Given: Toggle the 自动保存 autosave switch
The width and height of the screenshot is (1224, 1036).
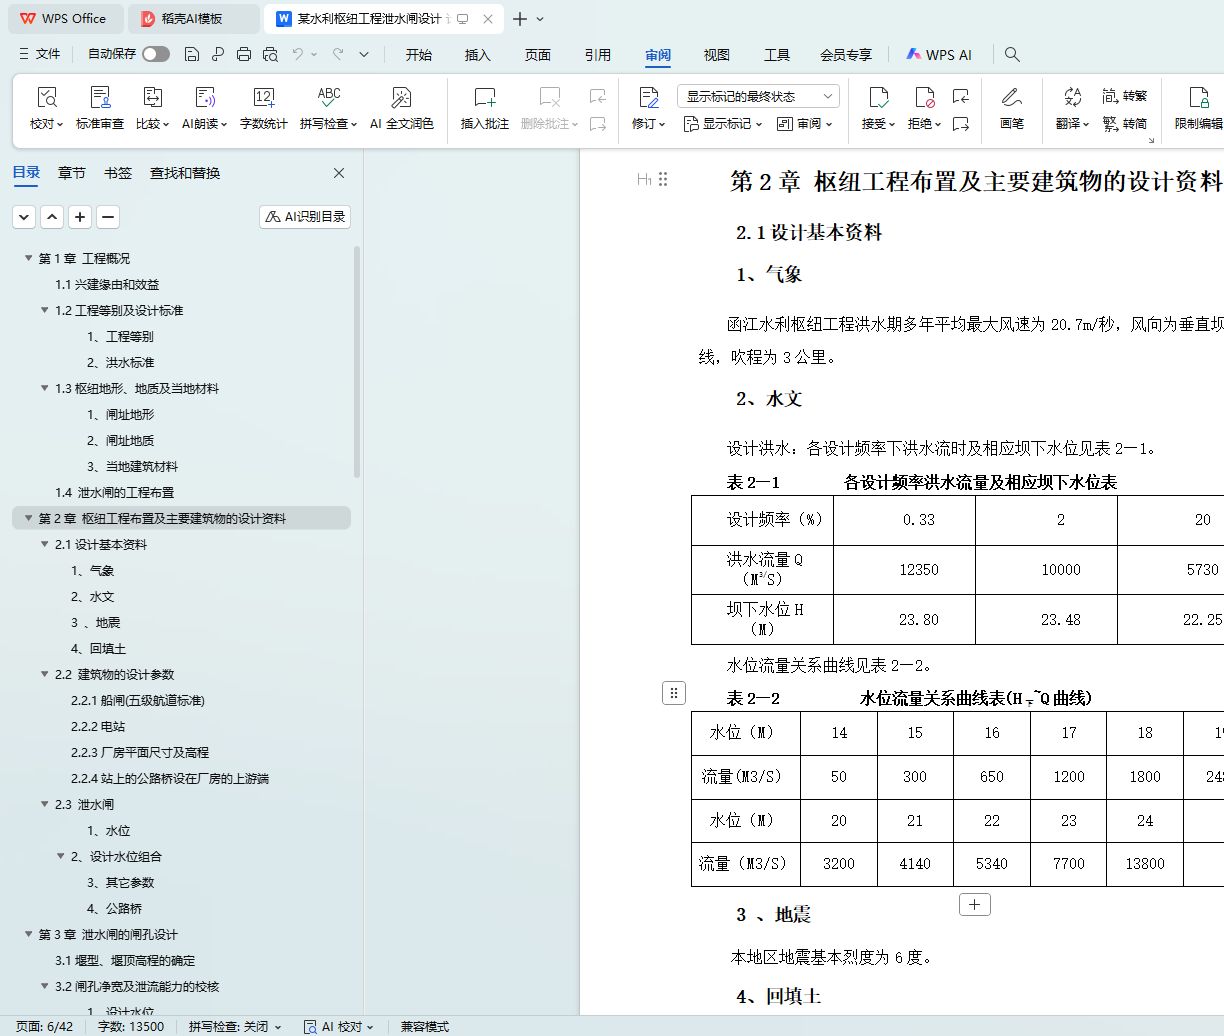Looking at the screenshot, I should [155, 54].
